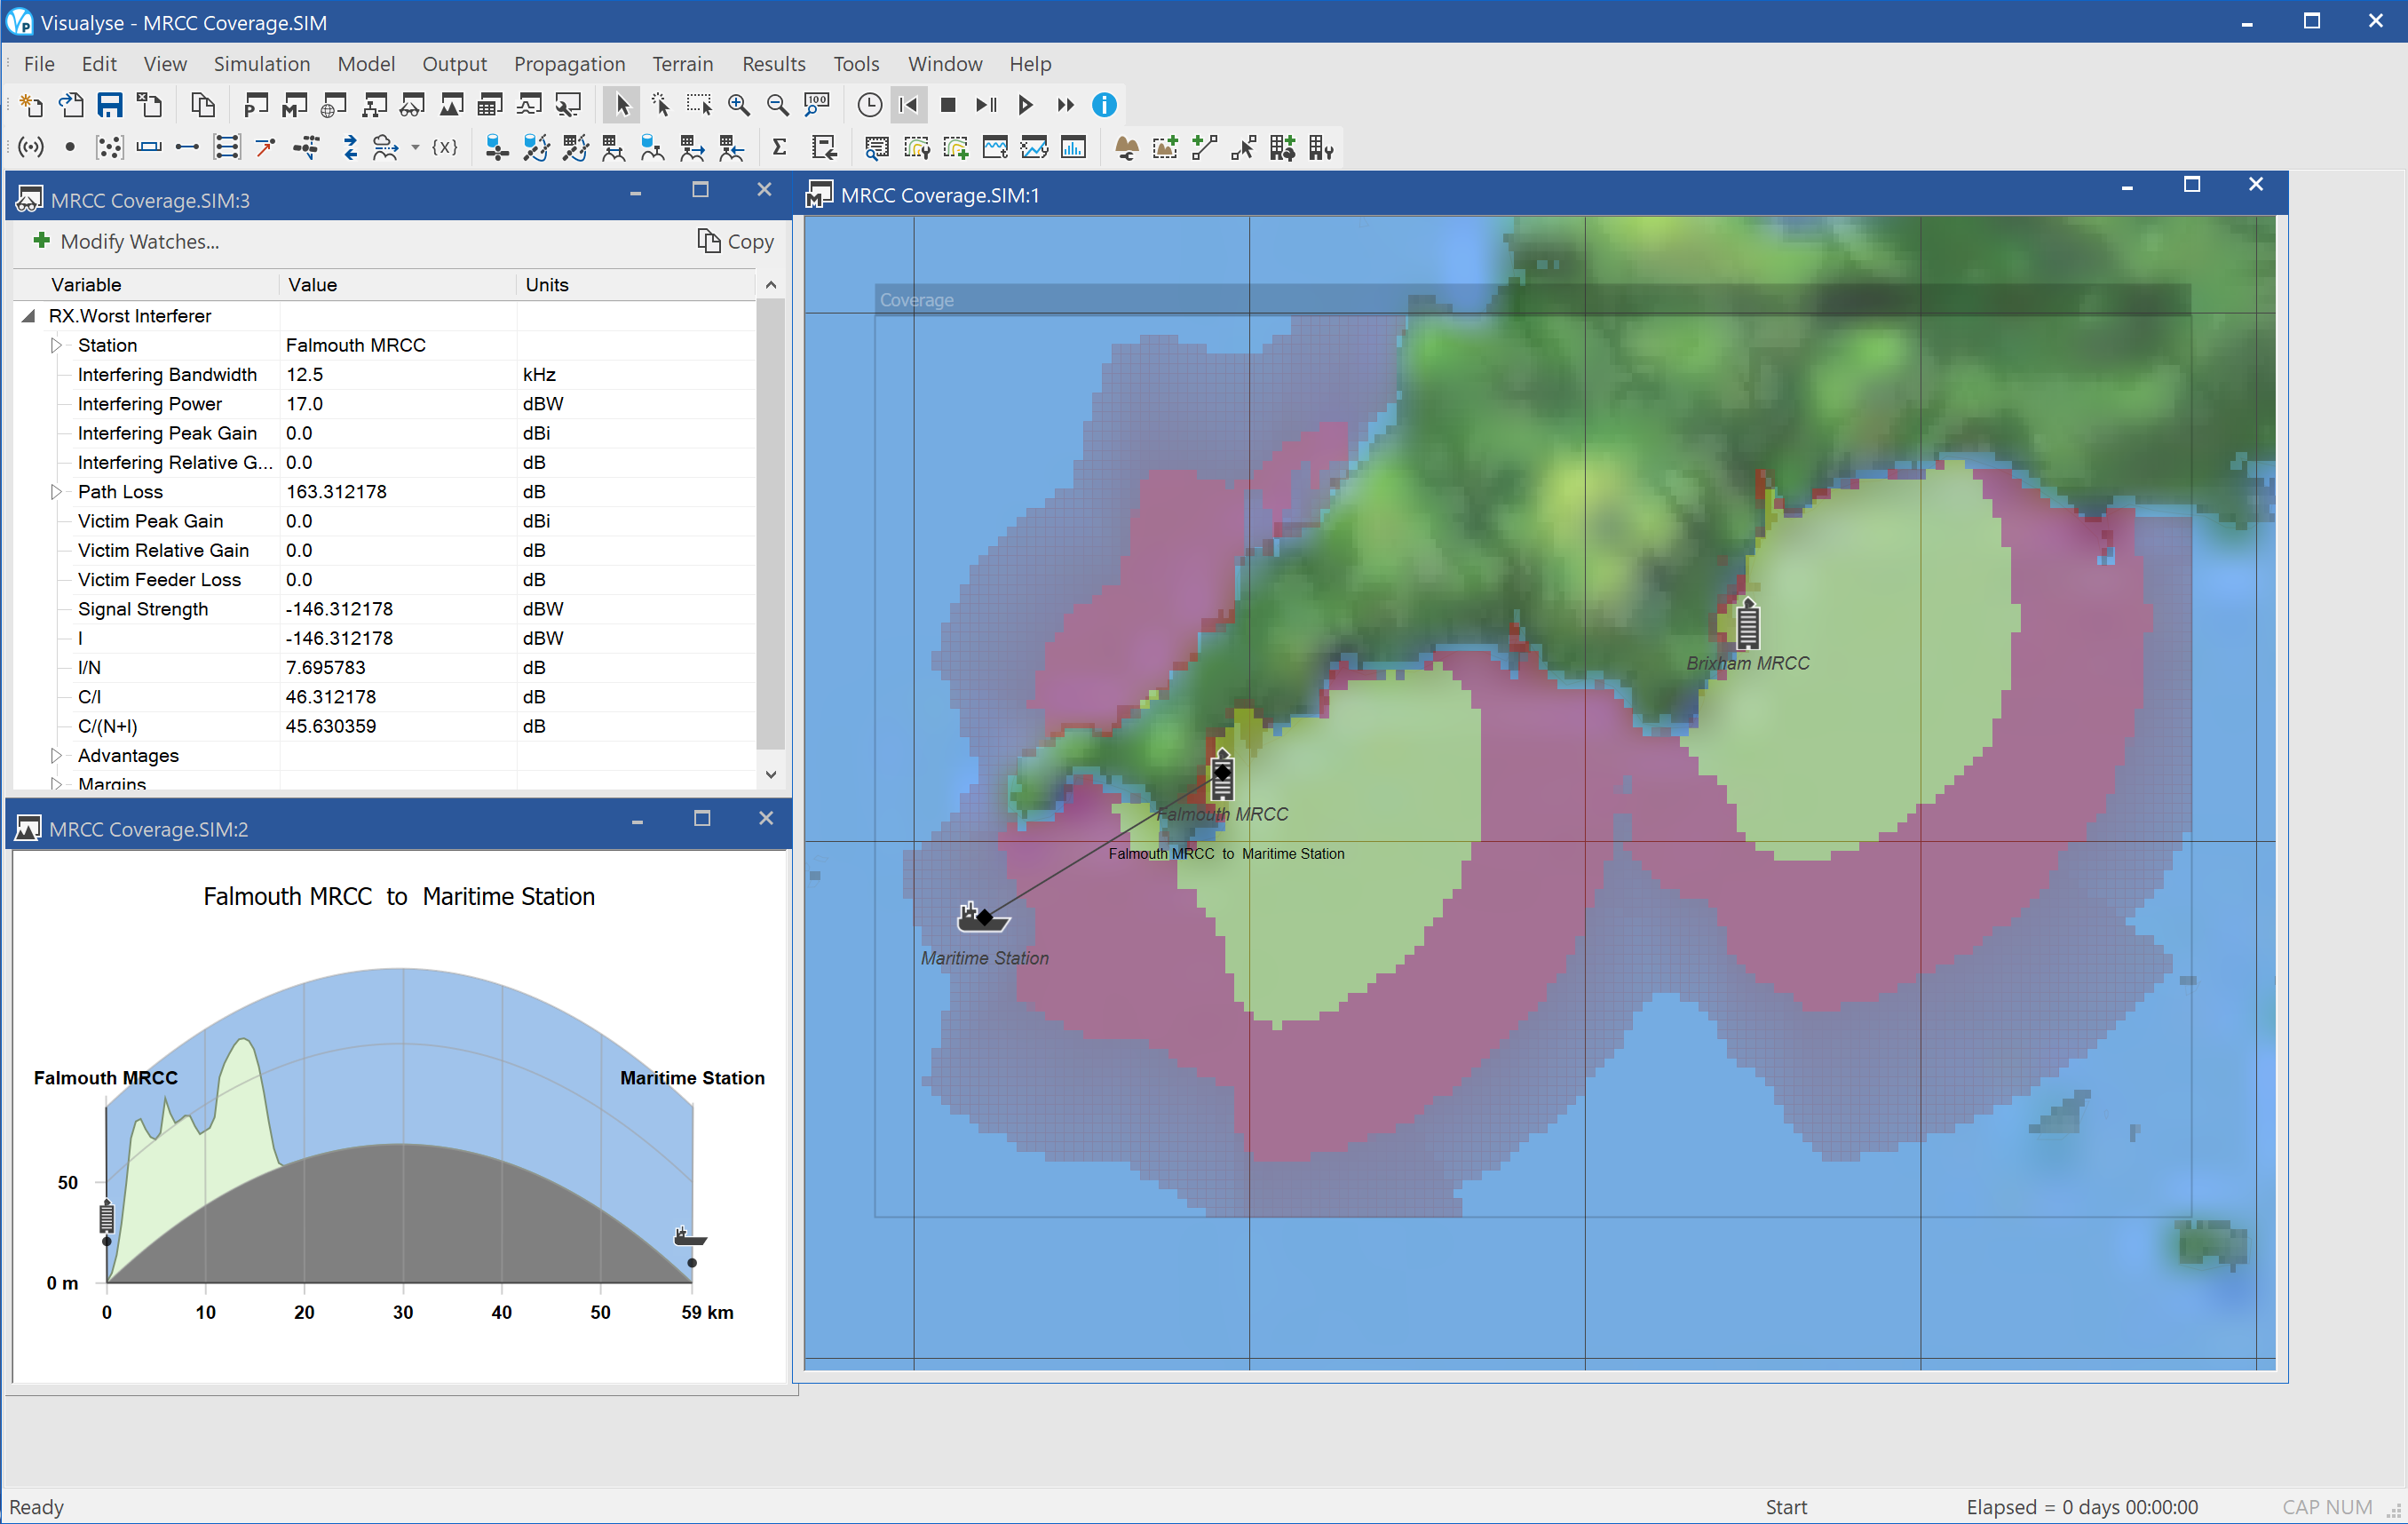Open the Station (dot) list icon

[x=70, y=148]
